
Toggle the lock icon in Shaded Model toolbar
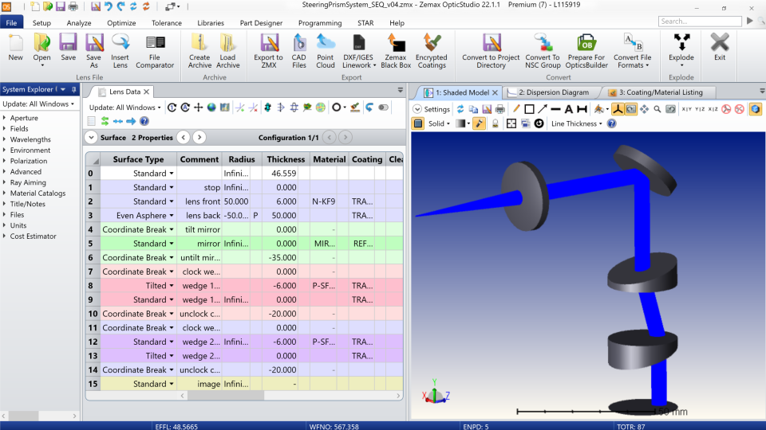click(x=495, y=124)
